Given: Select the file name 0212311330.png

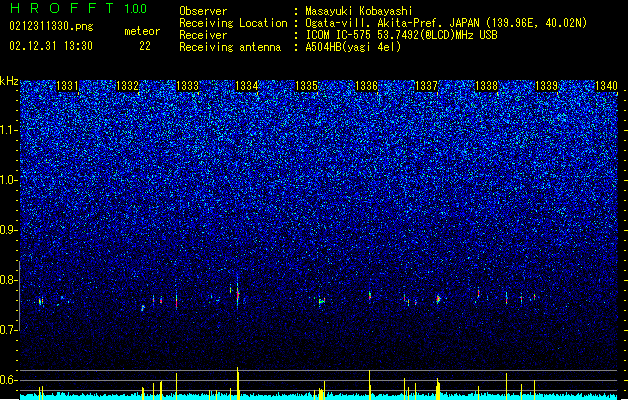Looking at the screenshot, I should pos(51,26).
